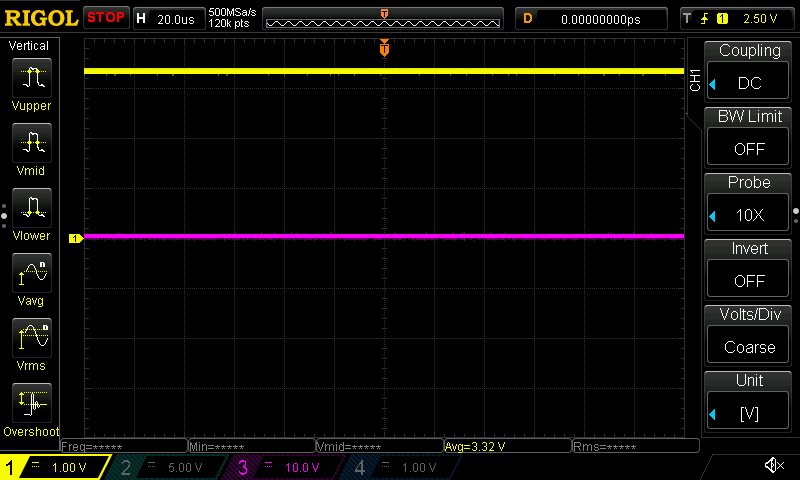This screenshot has height=480, width=800.
Task: Click the waveform memory overview bar
Action: [x=383, y=19]
